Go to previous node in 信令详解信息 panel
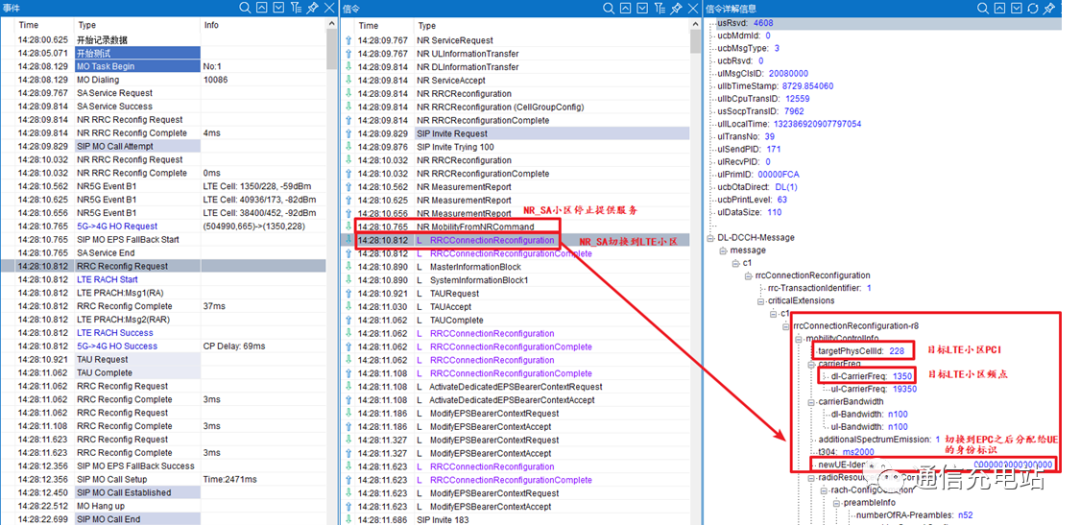 tap(999, 8)
